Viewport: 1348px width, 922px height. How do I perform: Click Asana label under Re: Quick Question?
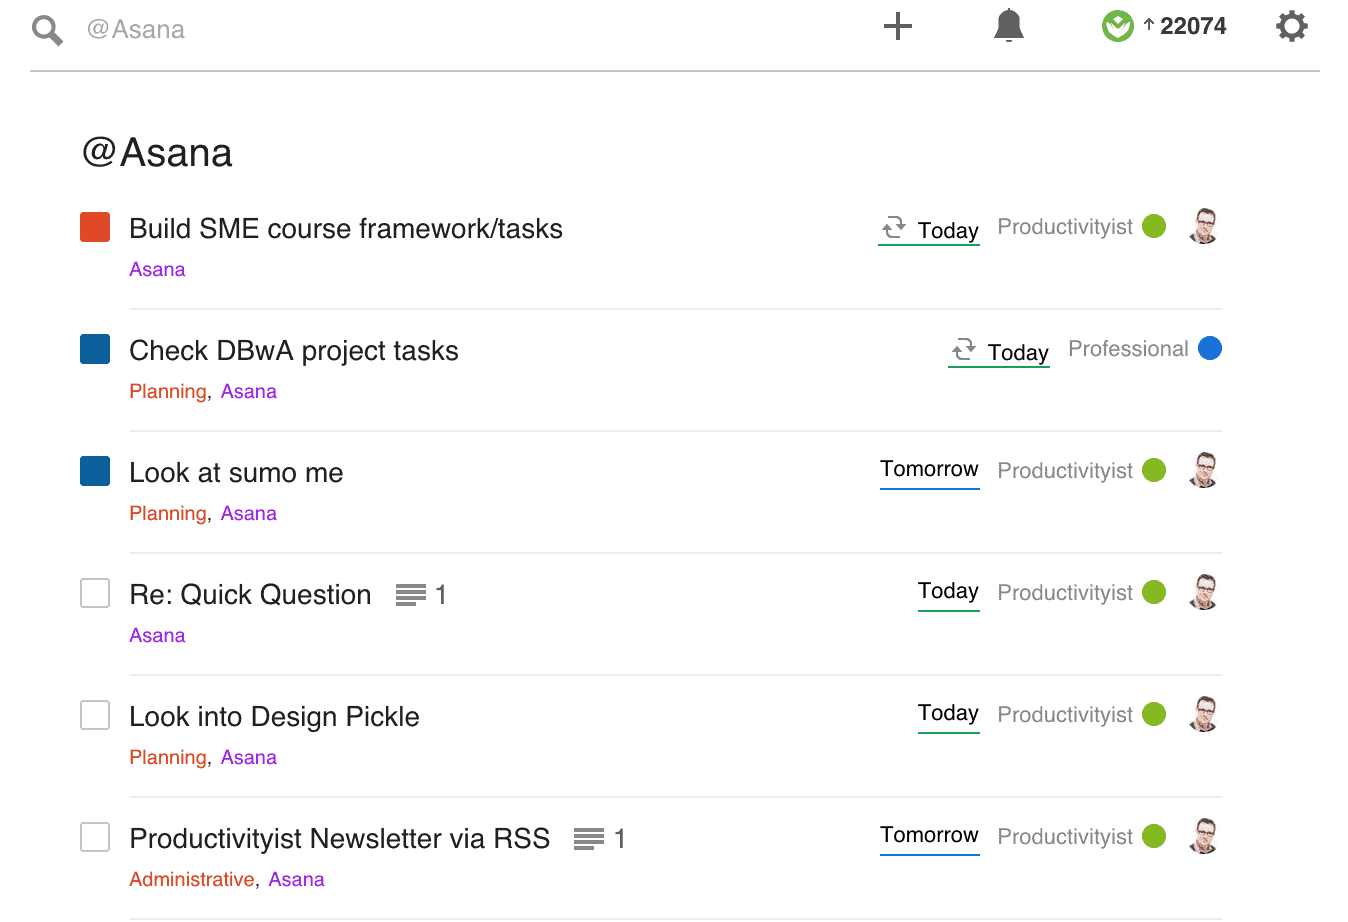157,635
